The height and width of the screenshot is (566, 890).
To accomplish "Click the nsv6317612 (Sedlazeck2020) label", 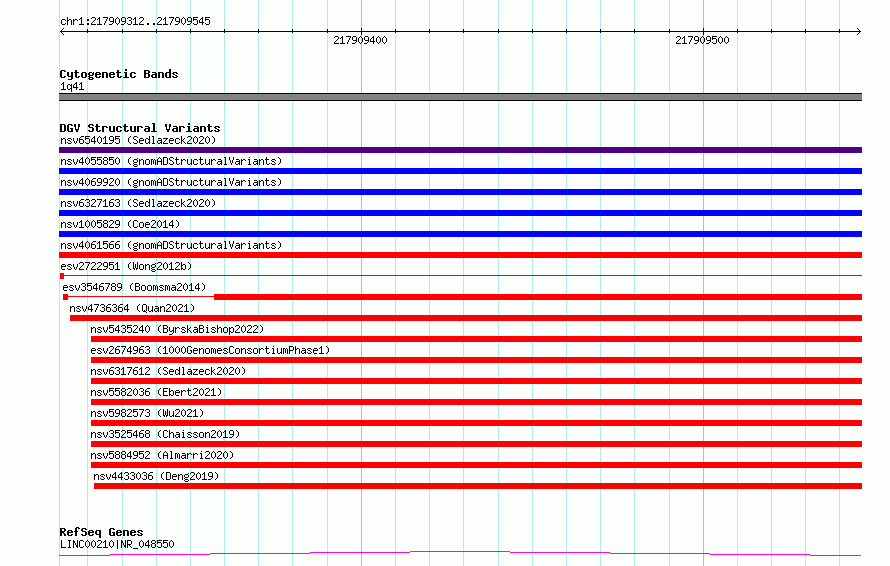I will (168, 371).
